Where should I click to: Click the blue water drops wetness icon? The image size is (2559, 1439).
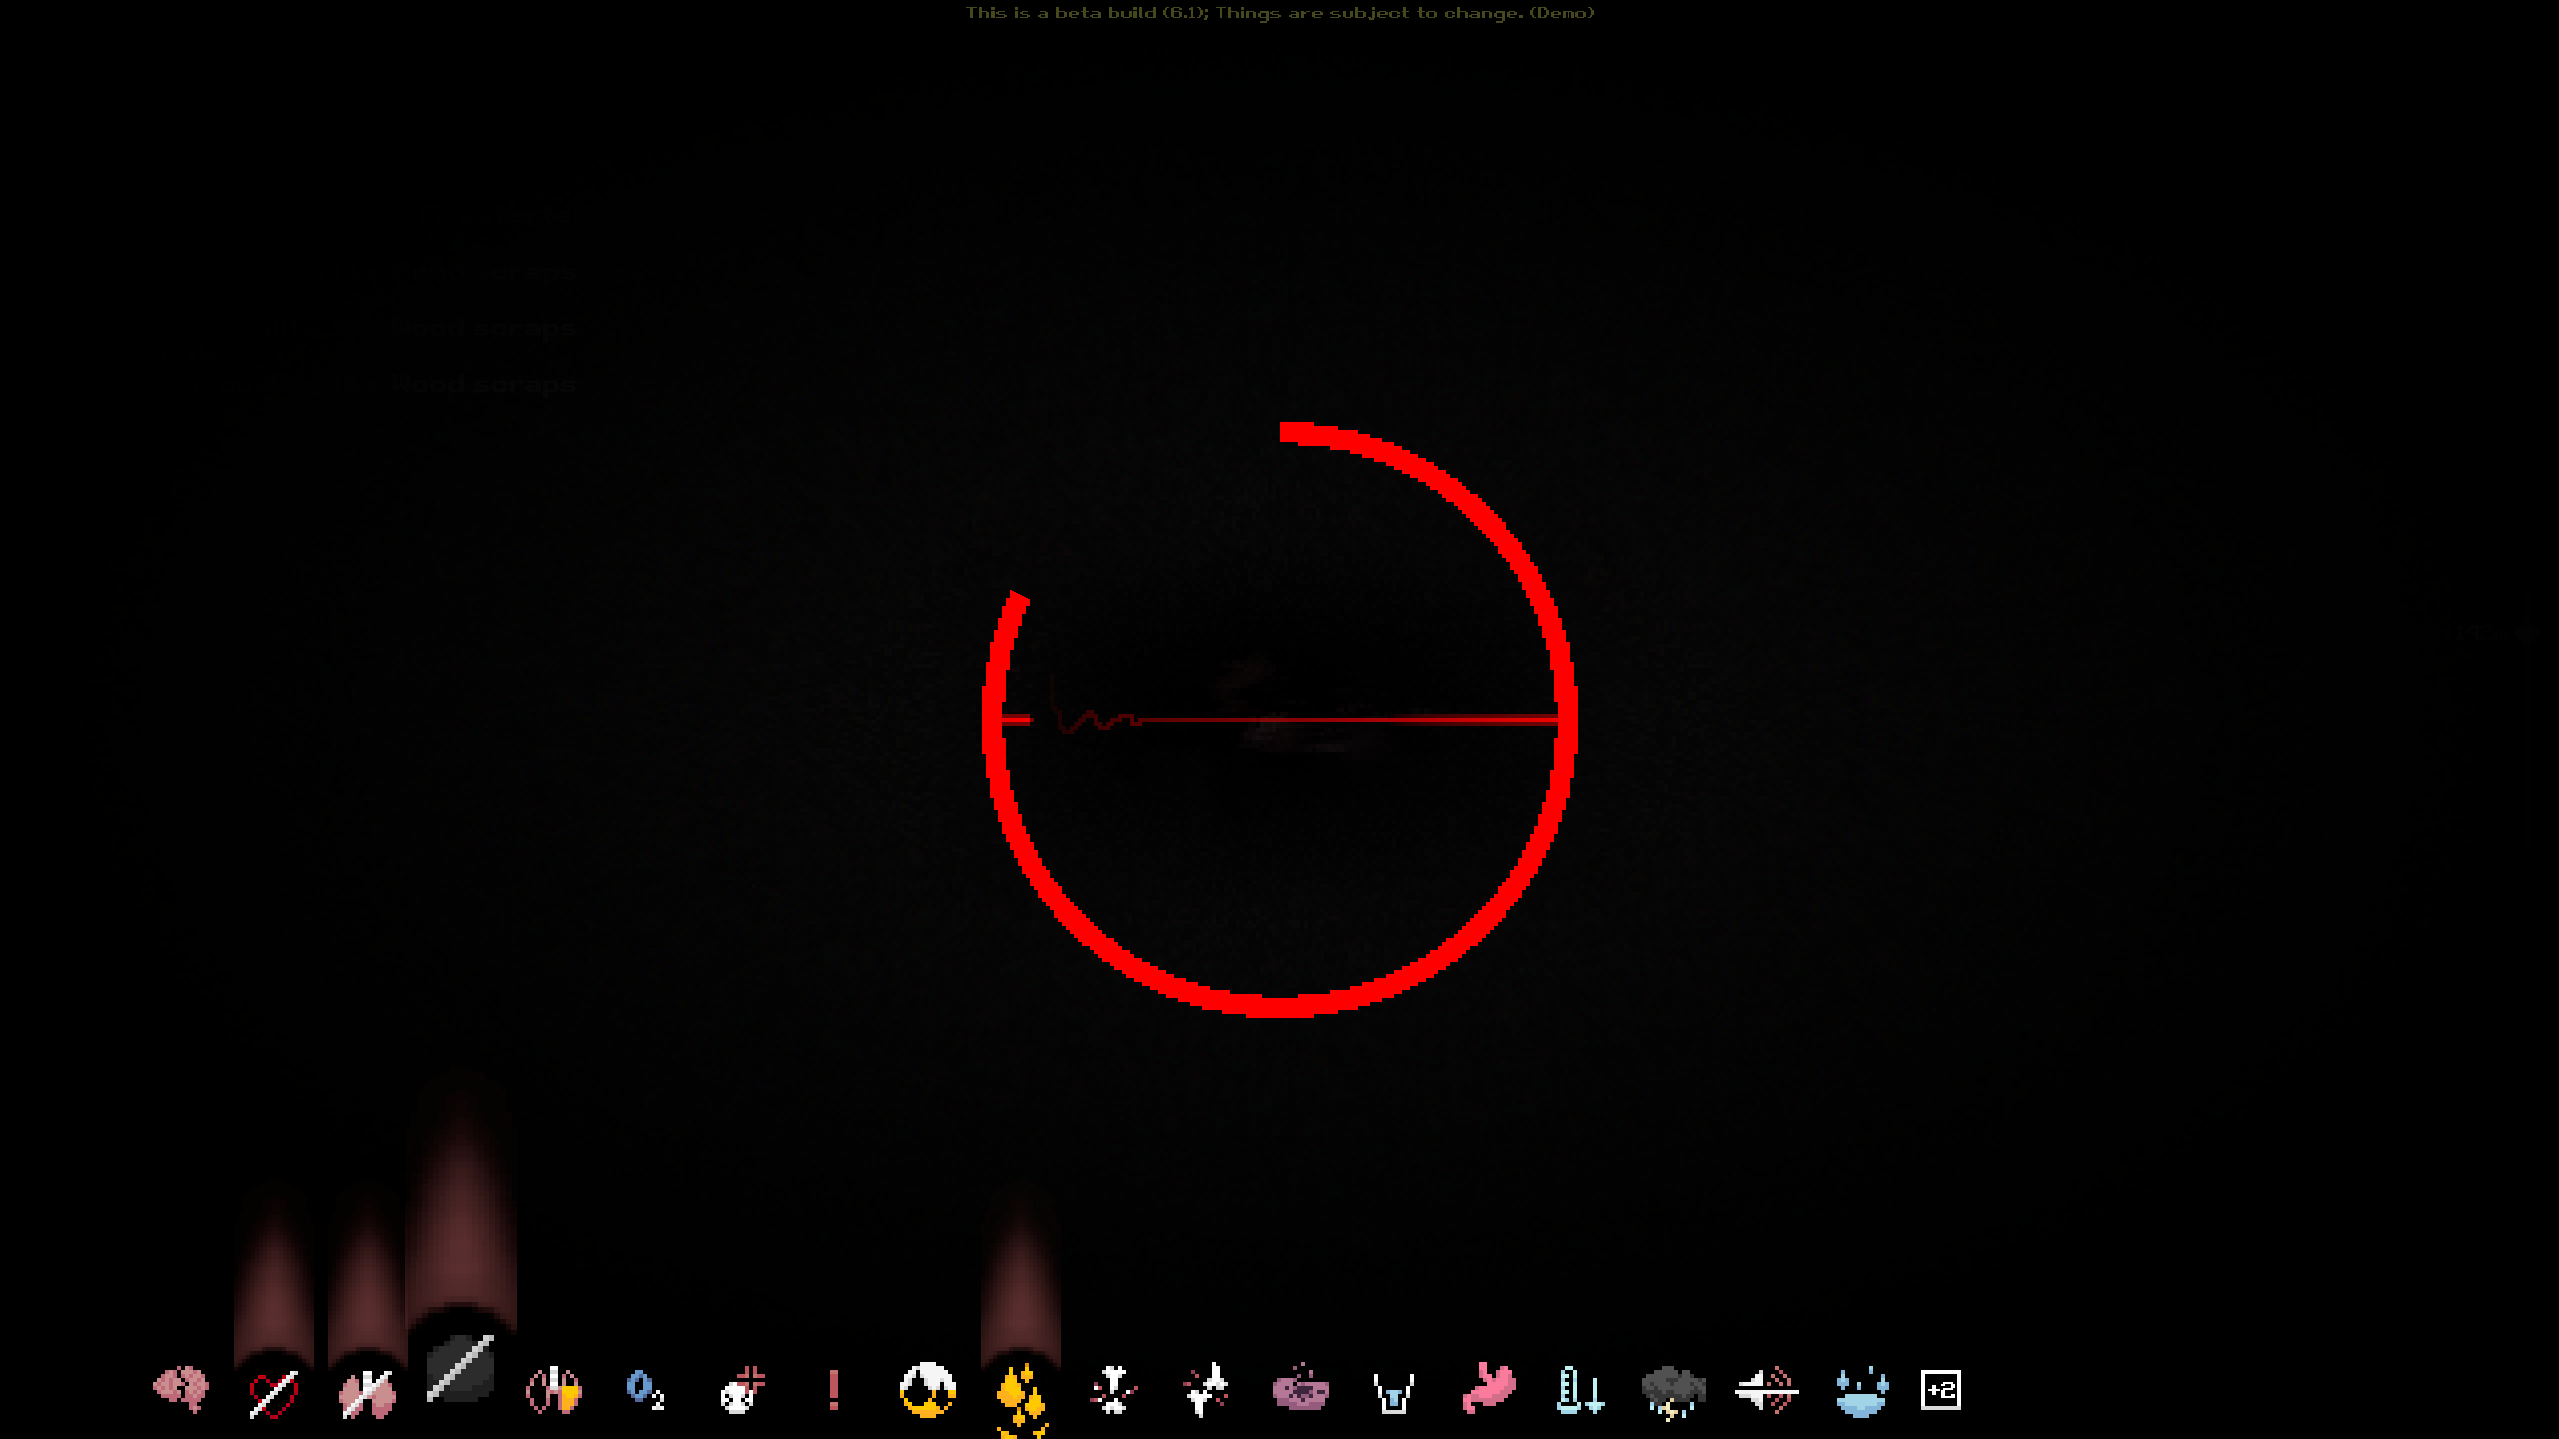[x=1861, y=1392]
